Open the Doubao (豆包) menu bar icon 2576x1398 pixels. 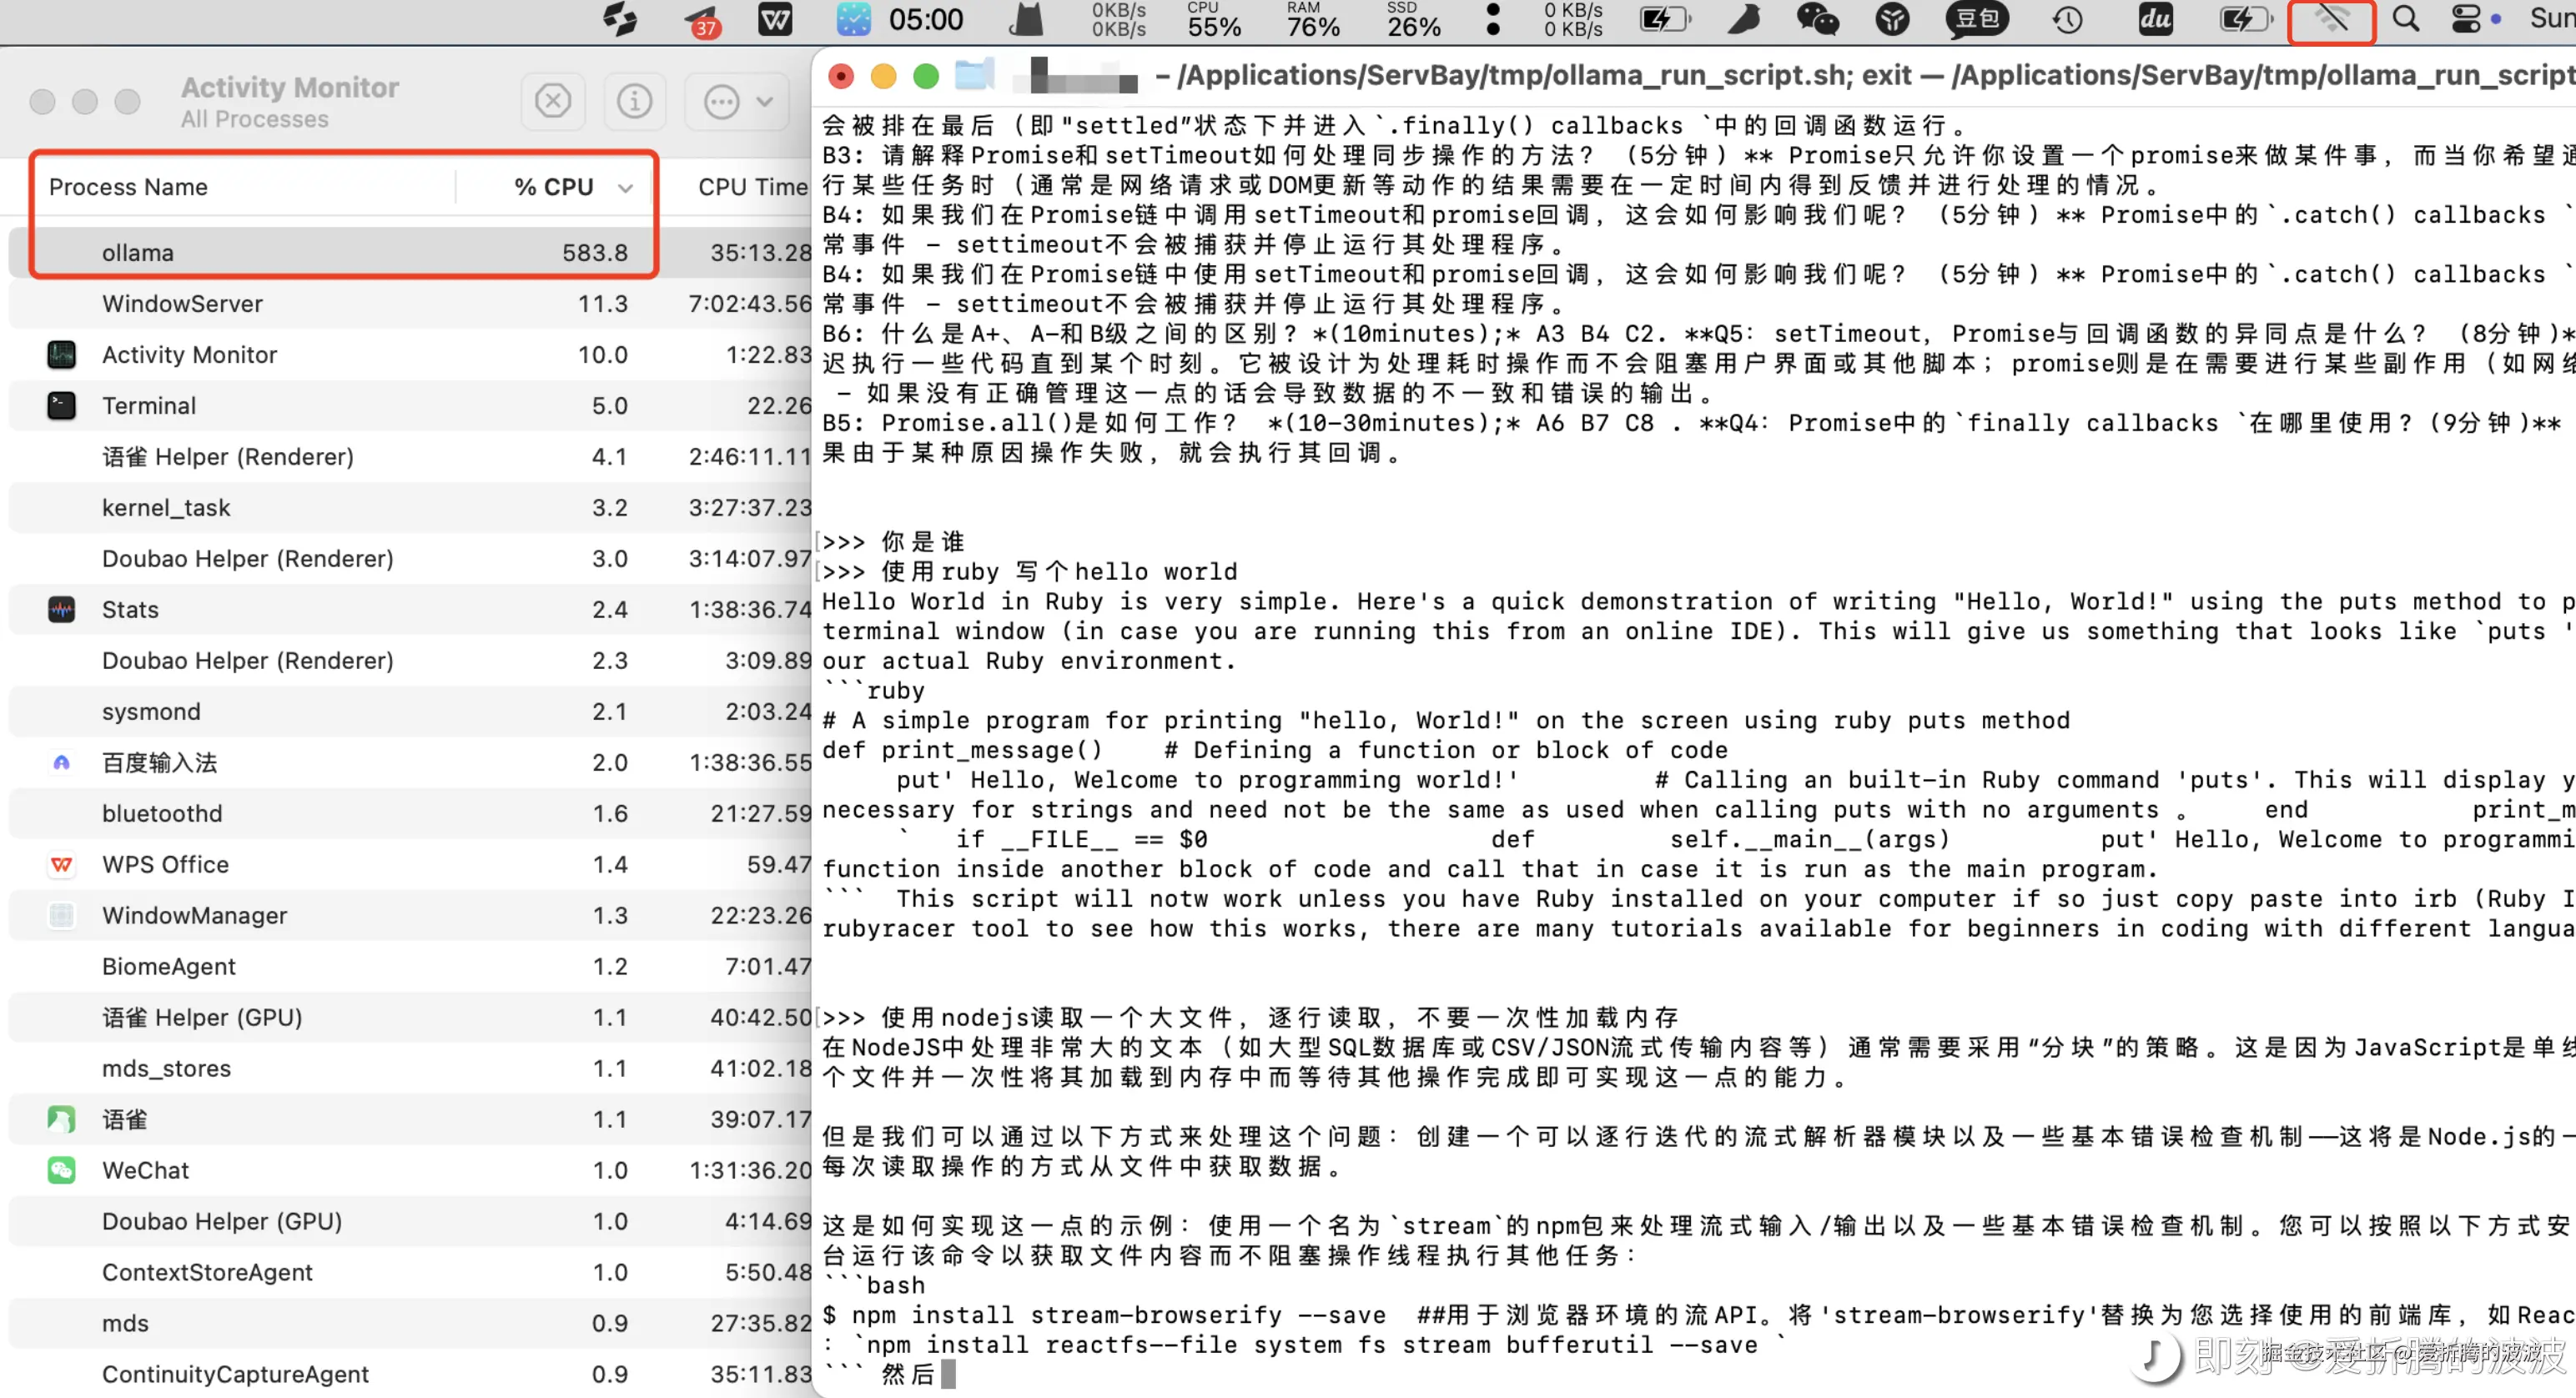1976,19
